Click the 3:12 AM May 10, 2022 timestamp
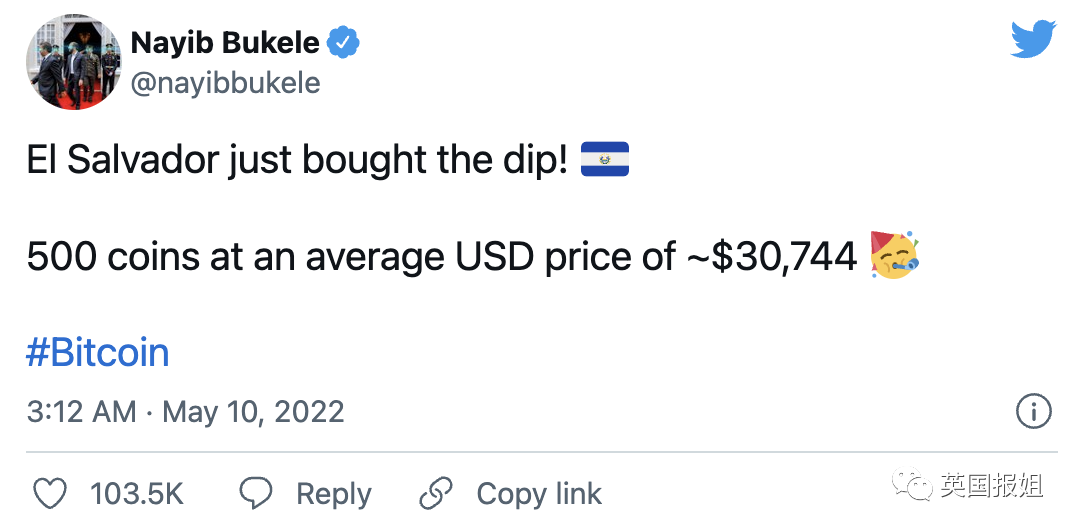 click(x=185, y=411)
